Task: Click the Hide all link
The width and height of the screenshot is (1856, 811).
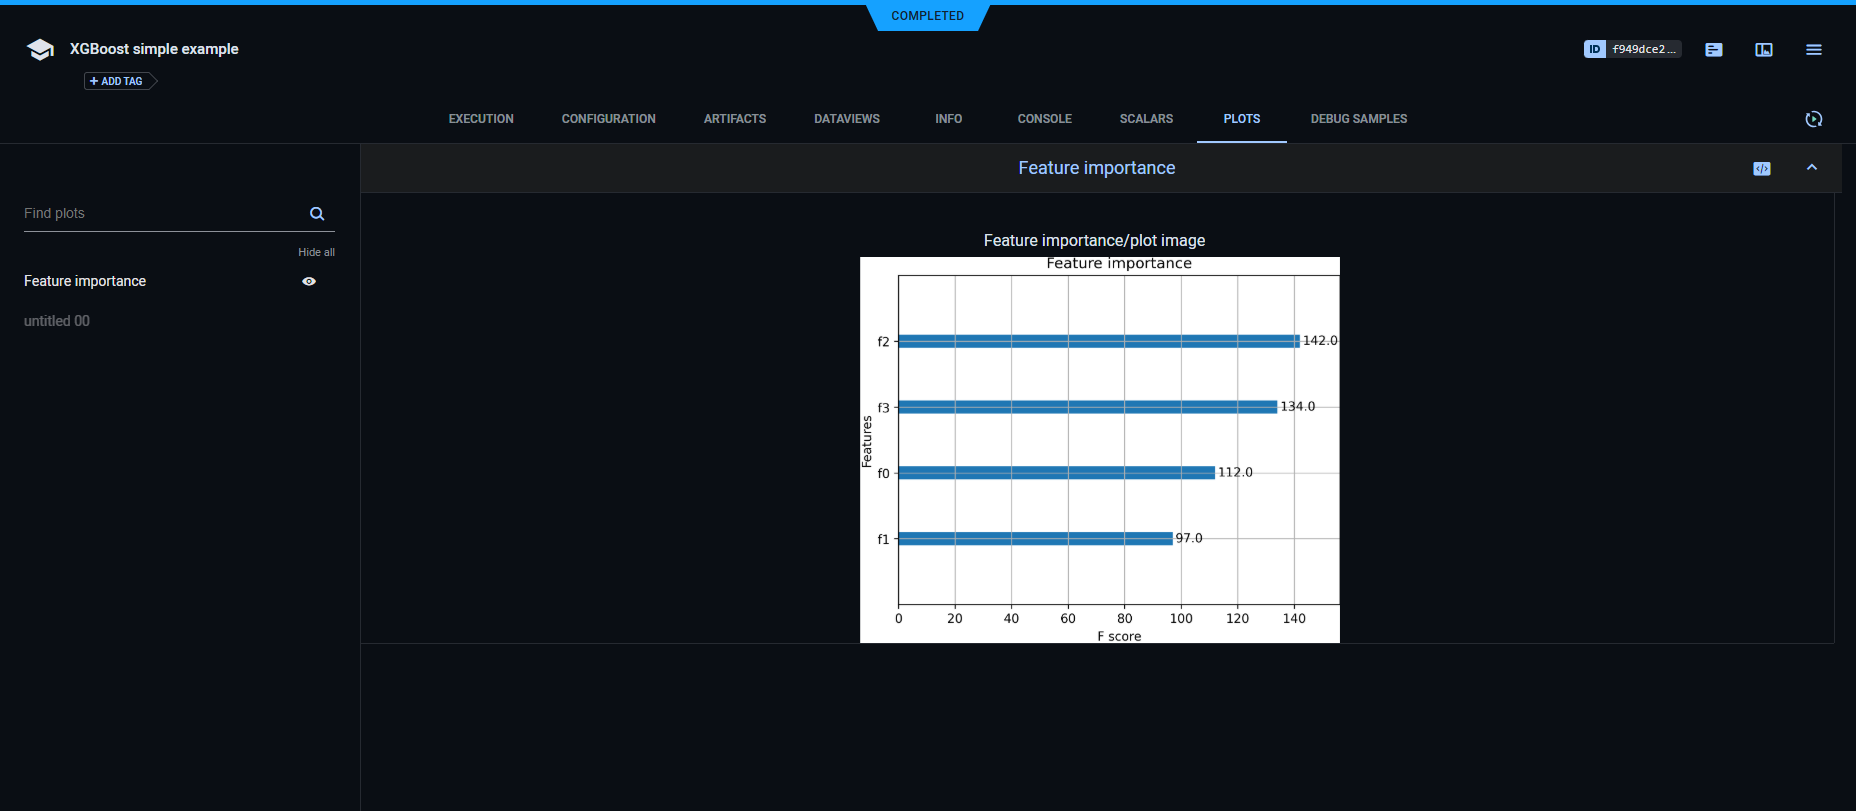Action: pos(316,253)
